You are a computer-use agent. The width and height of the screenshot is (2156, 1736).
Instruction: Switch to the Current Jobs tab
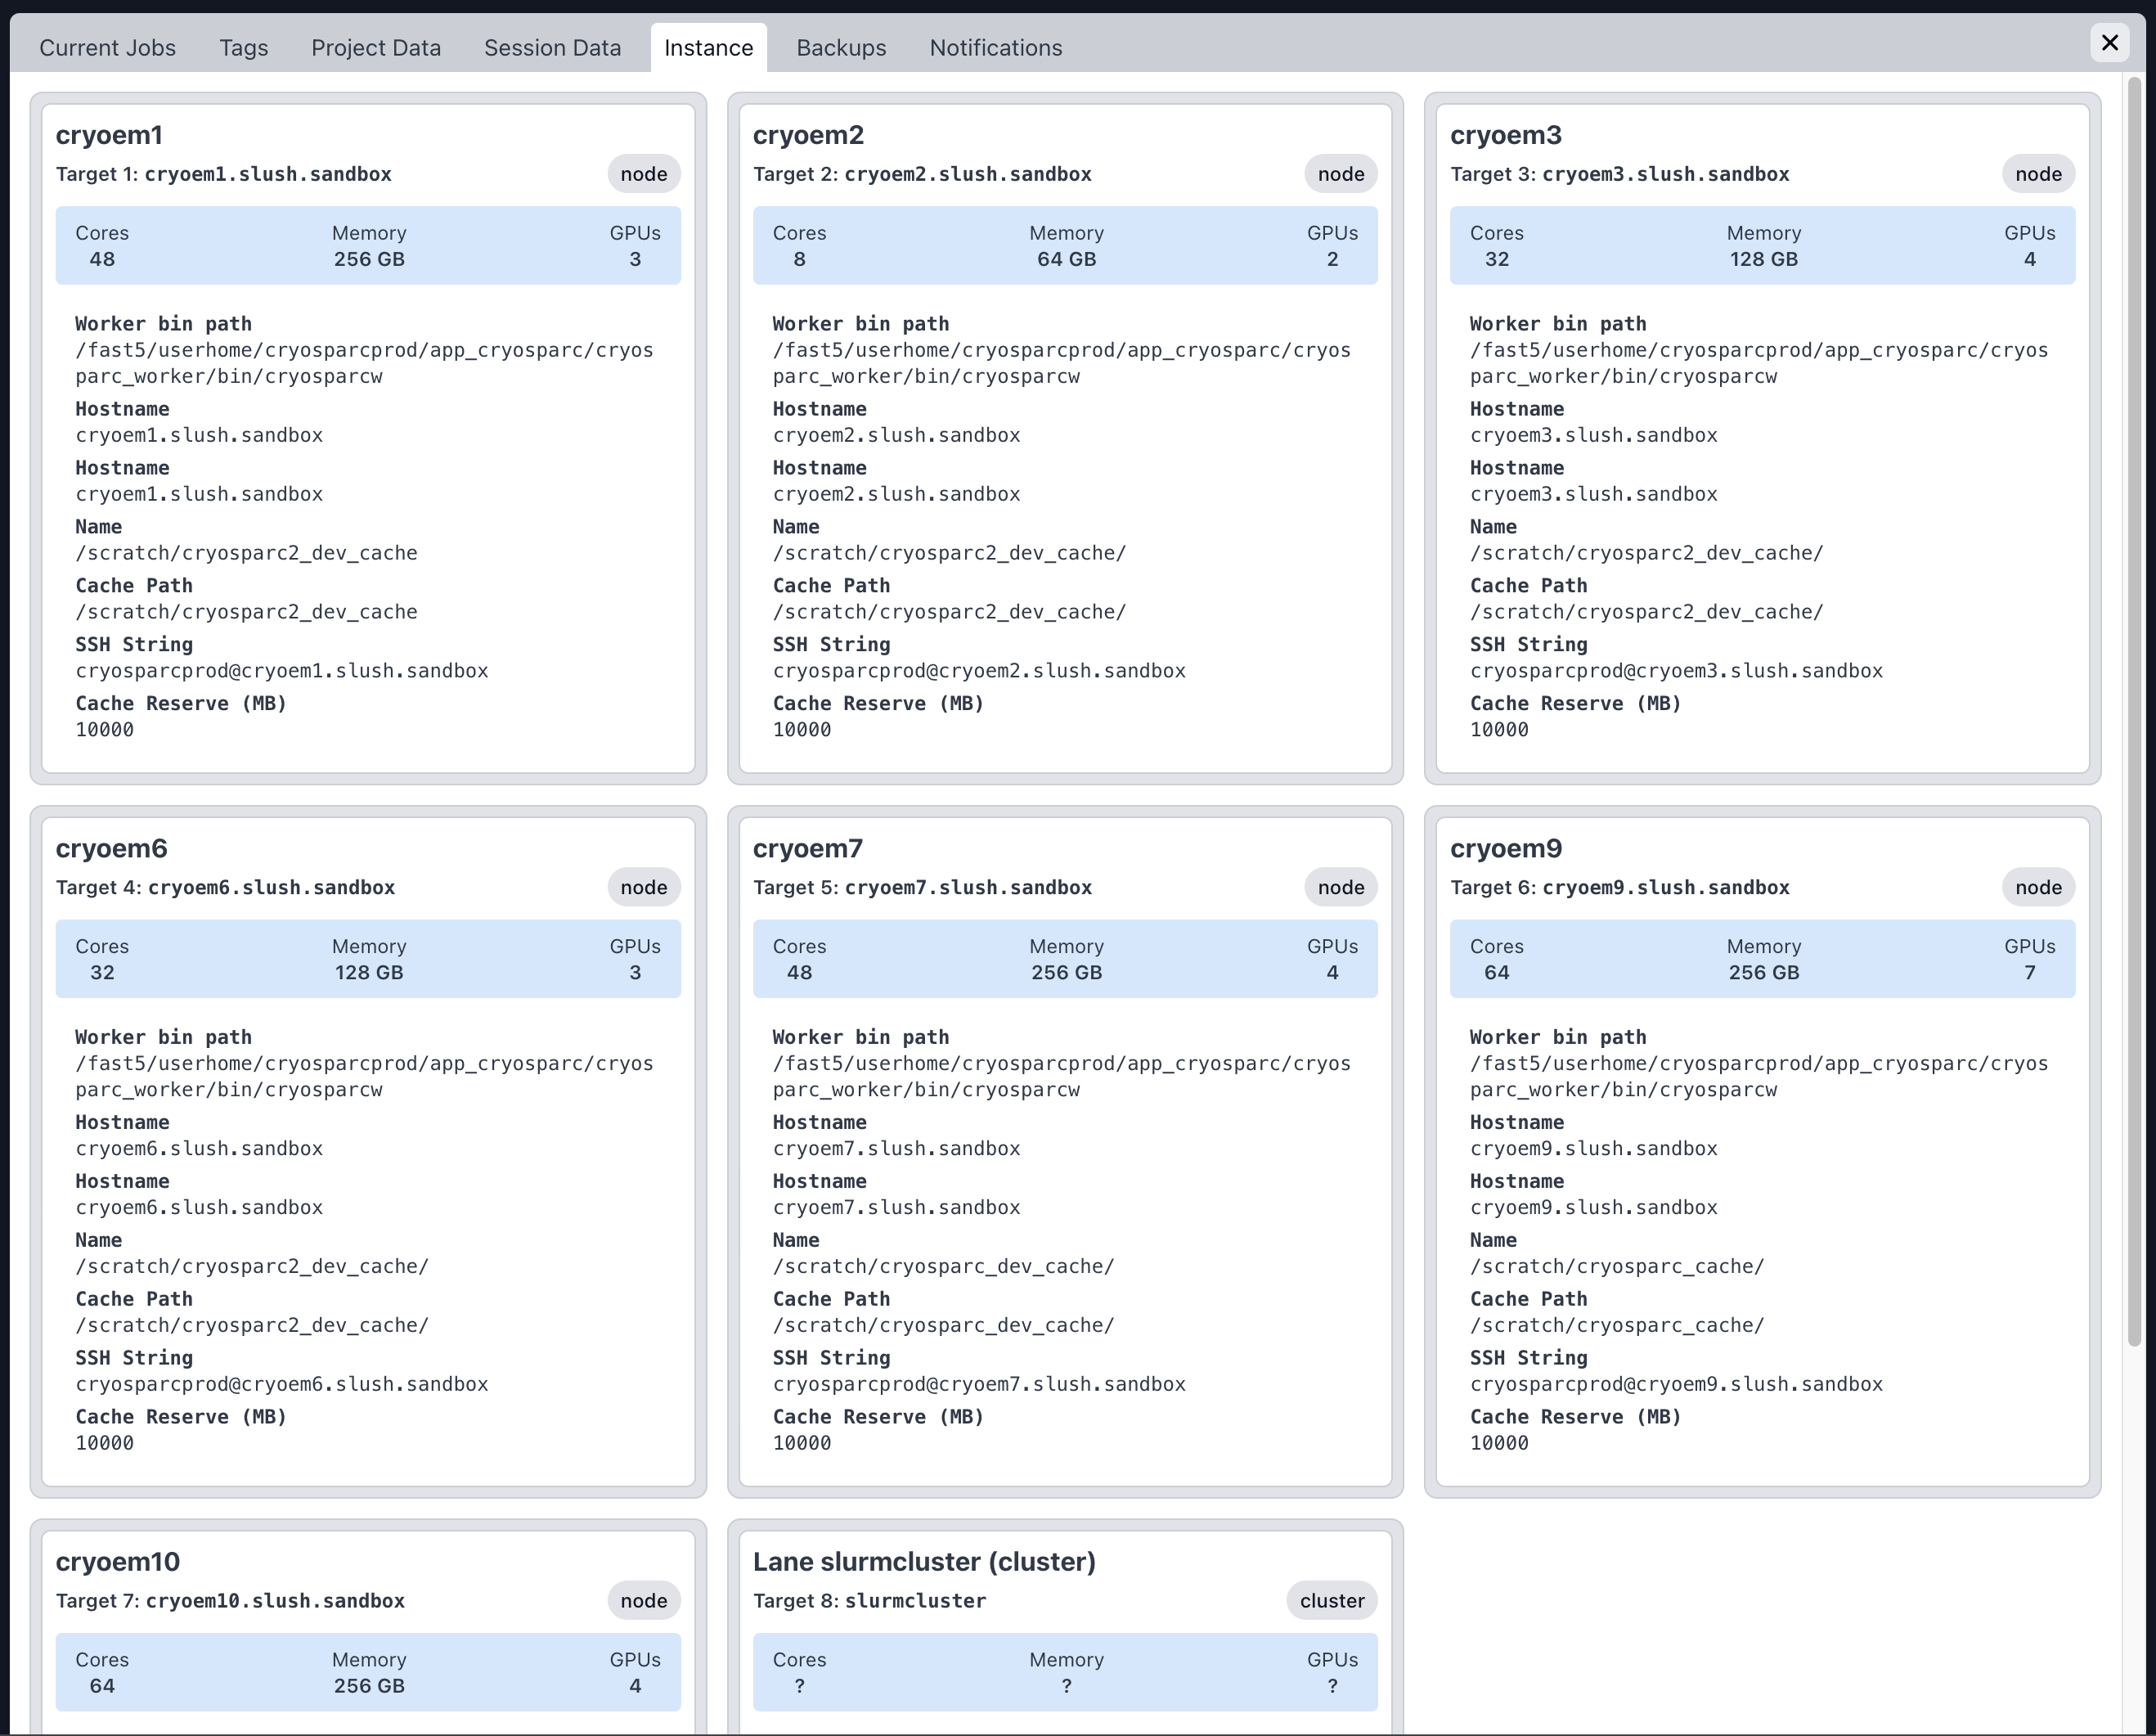coord(107,48)
